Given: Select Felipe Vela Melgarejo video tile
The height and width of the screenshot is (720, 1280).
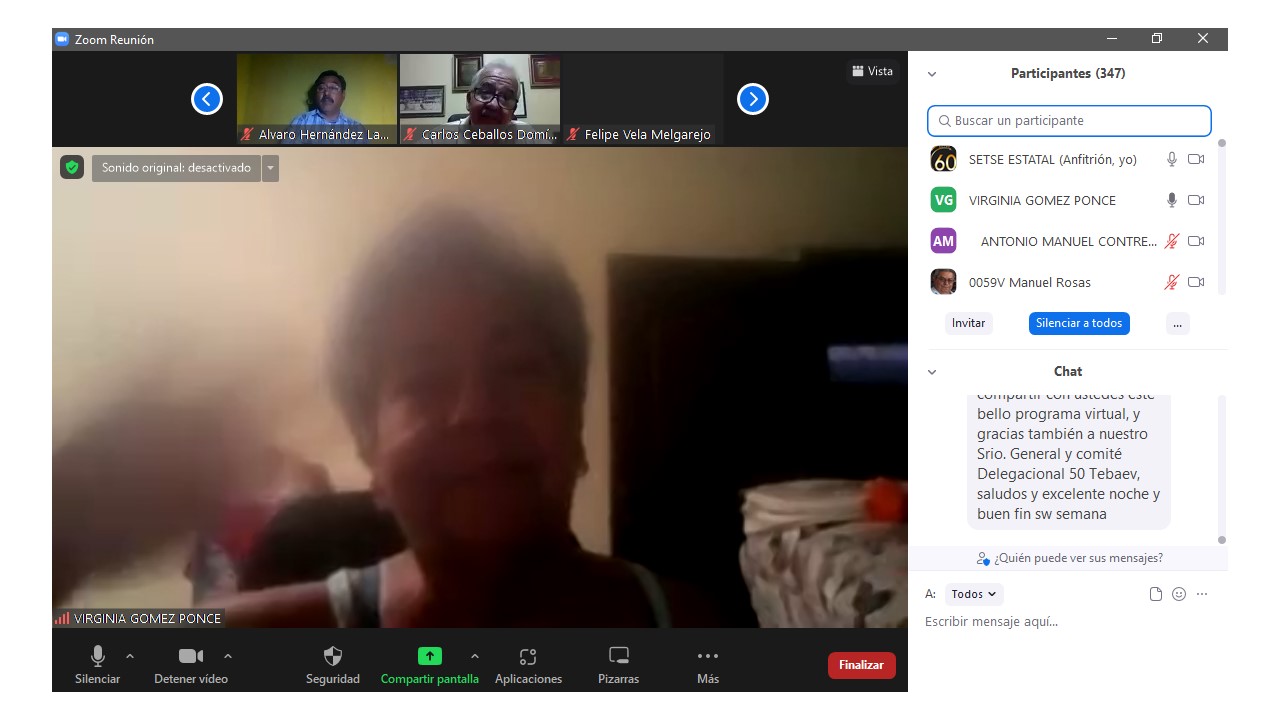Looking at the screenshot, I should point(643,99).
